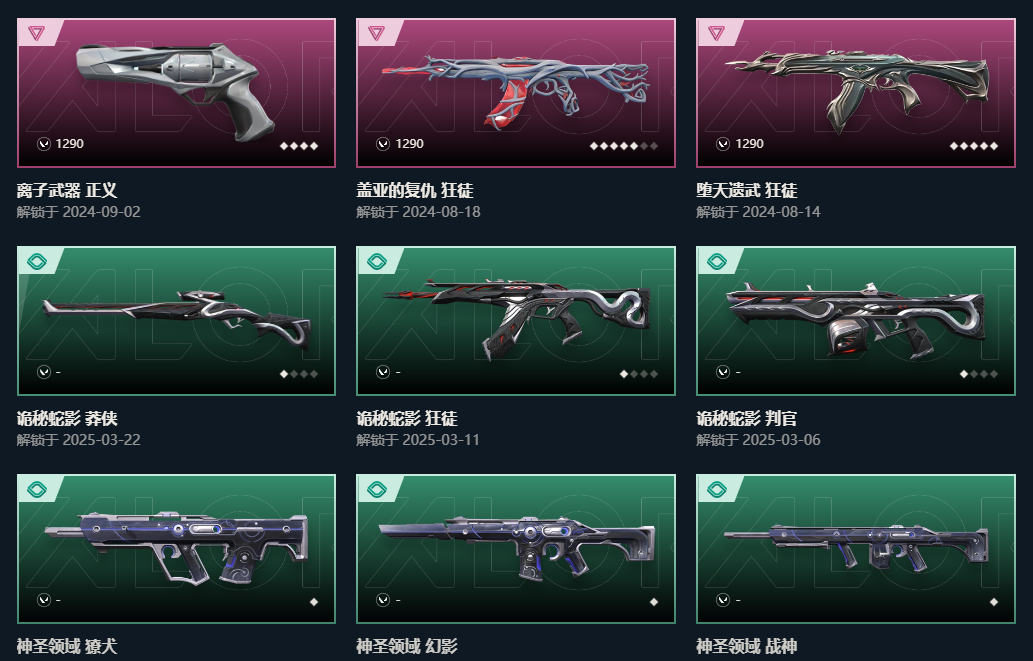Click the green tier icon on 诡秘蛇影 莽侠 card

click(x=37, y=262)
